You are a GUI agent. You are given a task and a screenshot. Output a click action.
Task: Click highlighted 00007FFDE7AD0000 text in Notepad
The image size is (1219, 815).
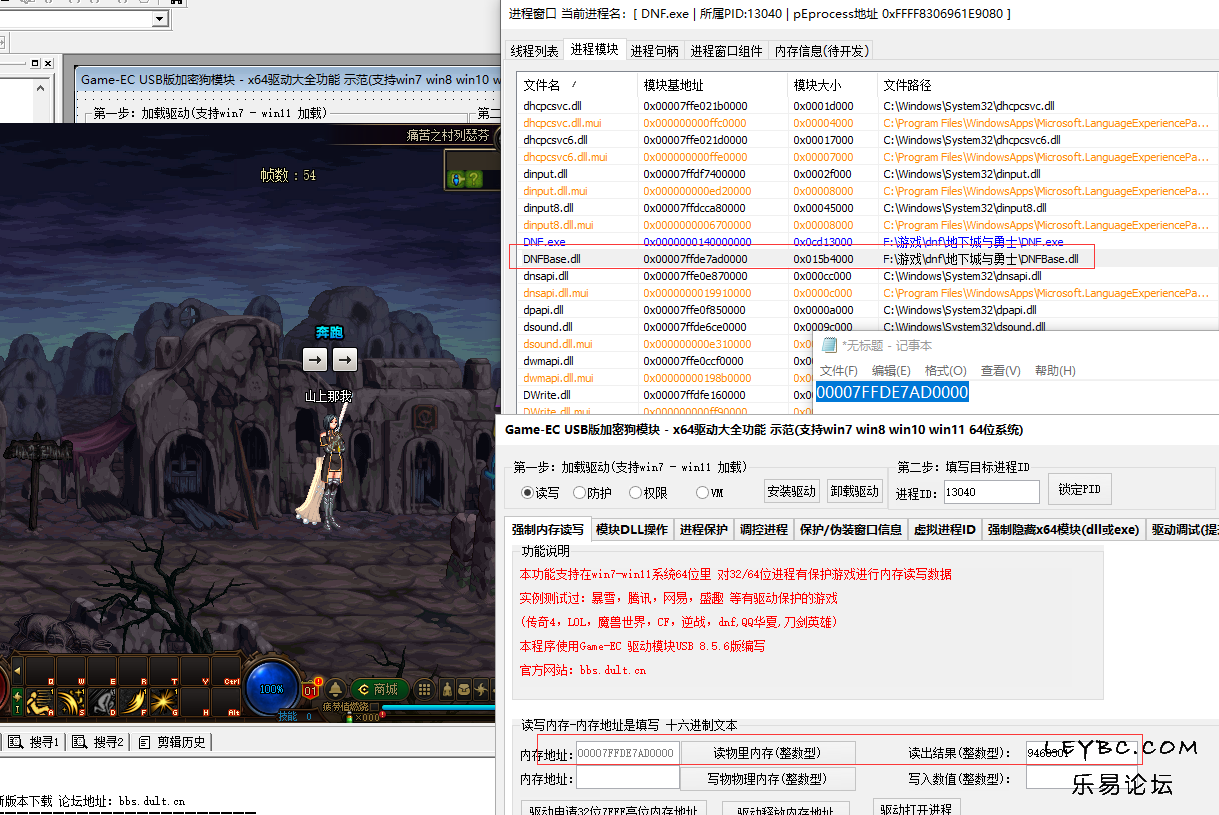click(892, 393)
